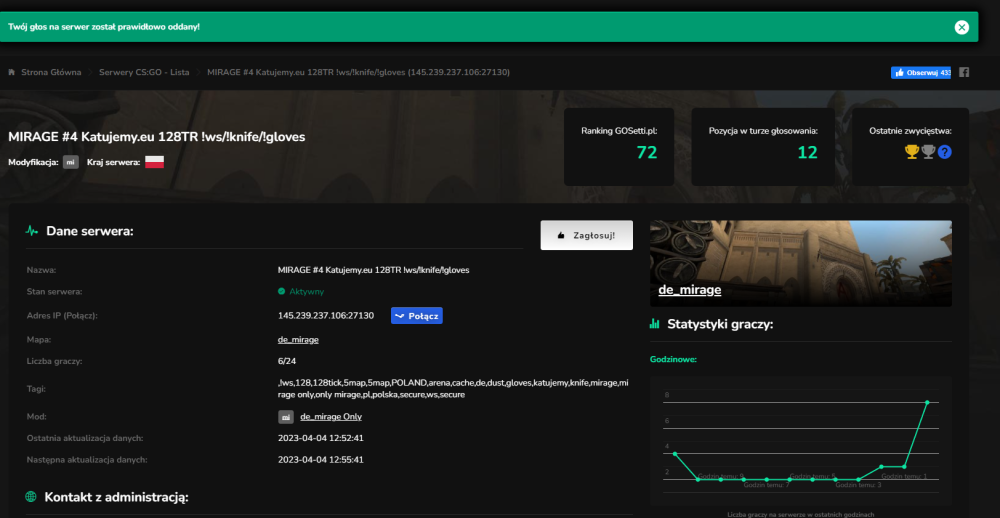
Task: Open the Facebook page icon
Action: [x=964, y=72]
